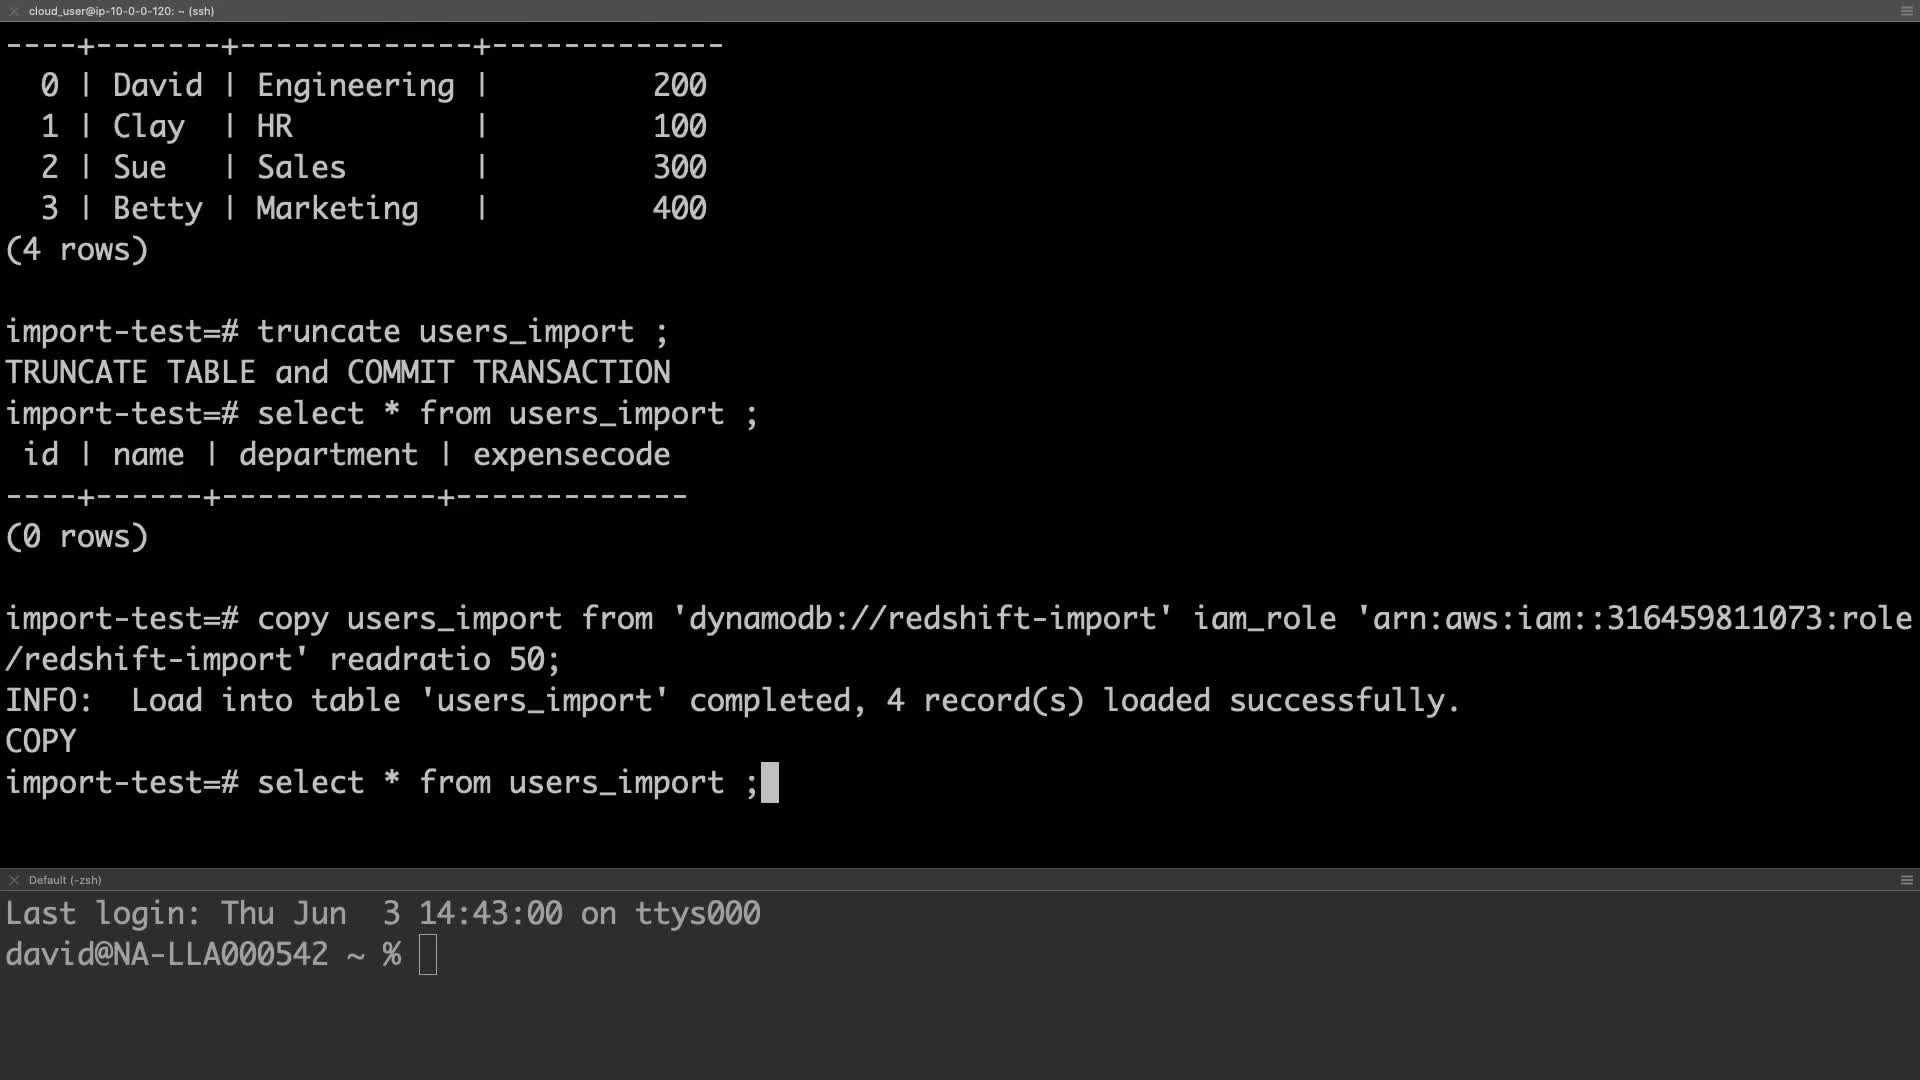The image size is (1920, 1080).
Task: Click the 'Marketing' department cell
Action: (x=337, y=209)
